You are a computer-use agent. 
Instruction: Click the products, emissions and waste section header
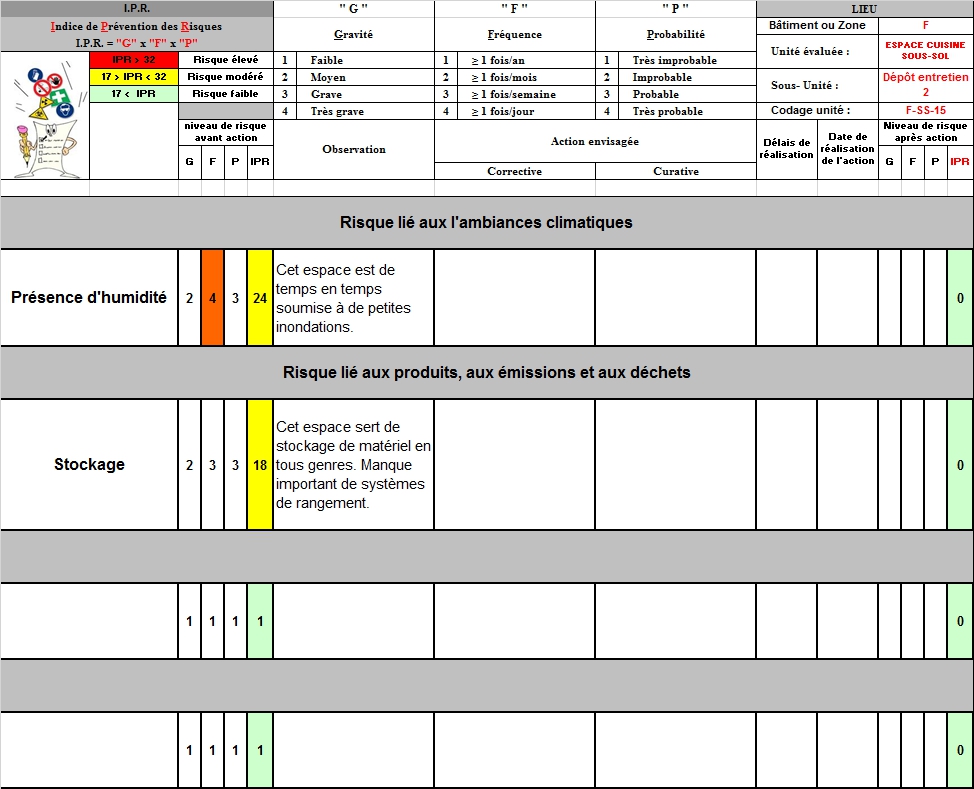tap(486, 372)
